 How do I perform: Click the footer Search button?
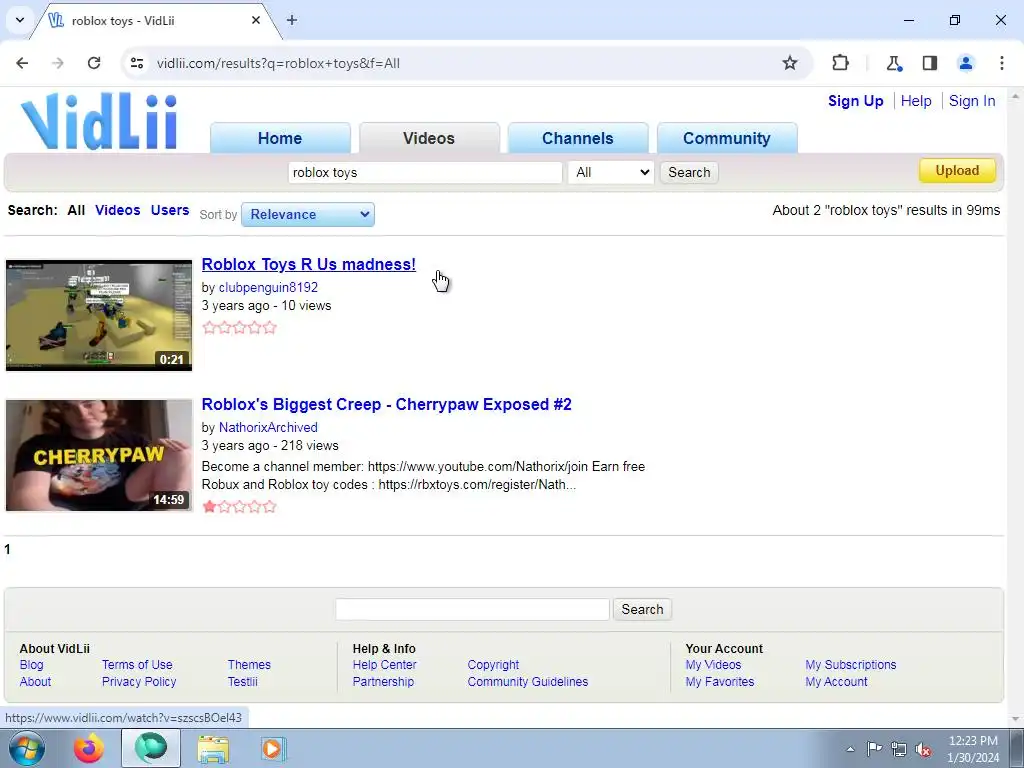point(642,609)
